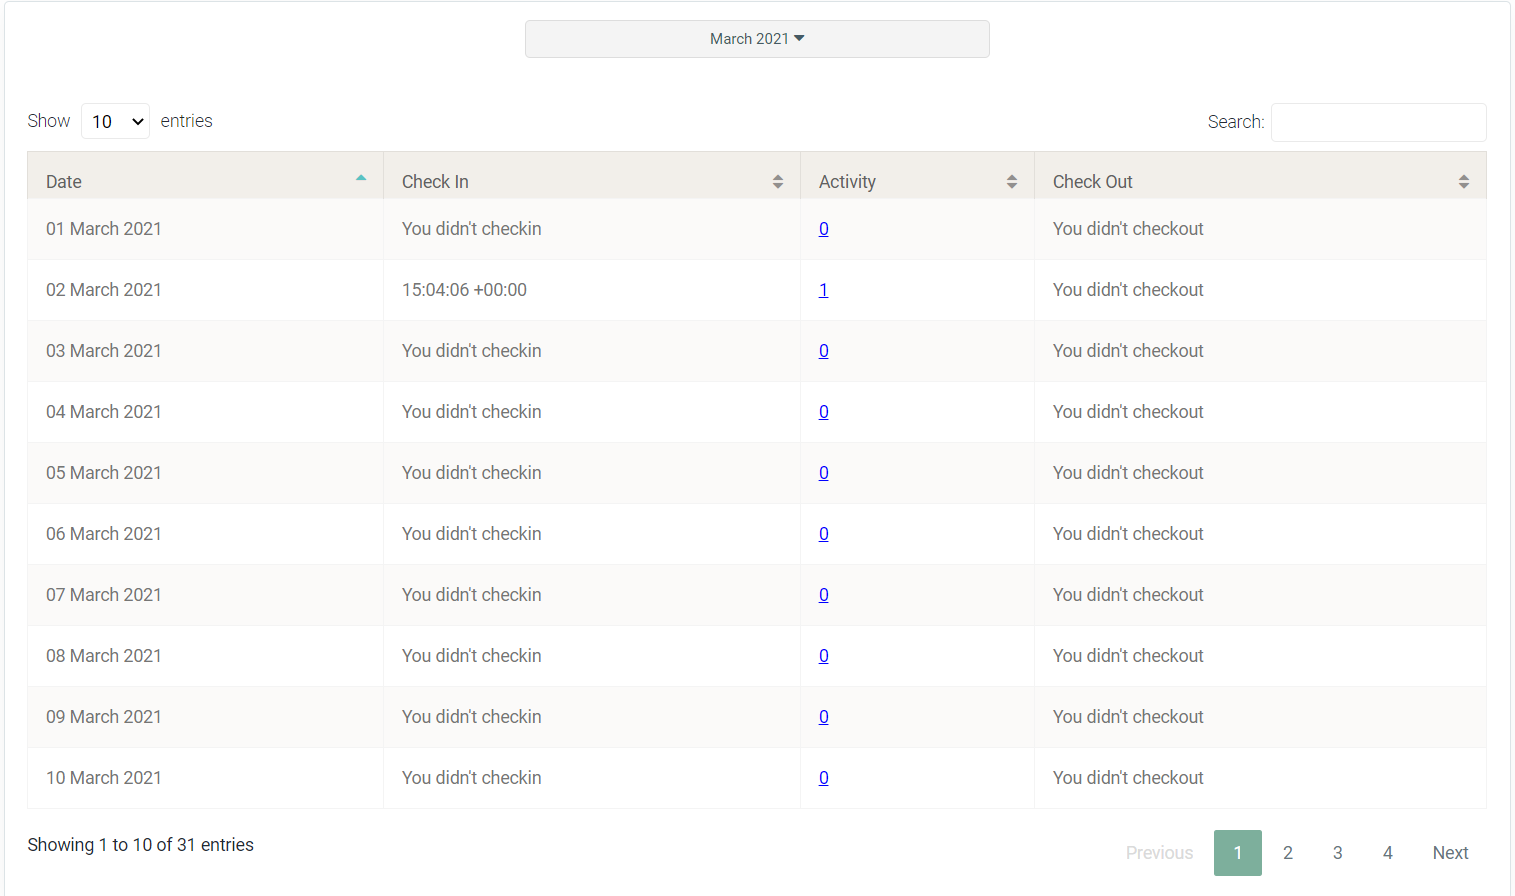Click the Next pagination button
Viewport: 1515px width, 896px height.
pos(1450,853)
